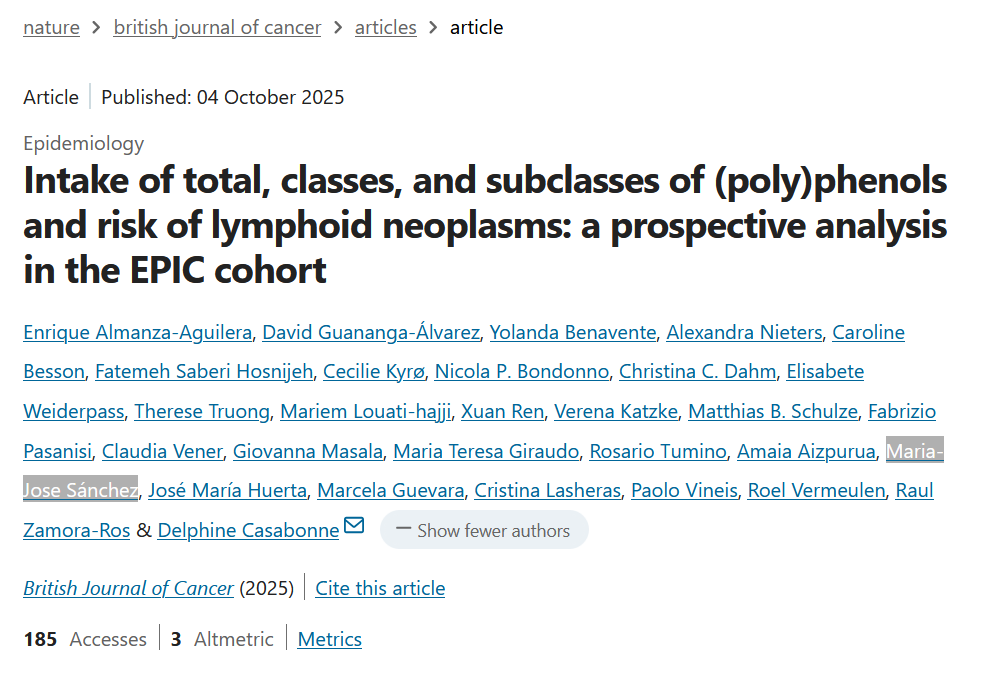The width and height of the screenshot is (1007, 690).
Task: Click author Yolanda Benavente
Action: (x=572, y=332)
